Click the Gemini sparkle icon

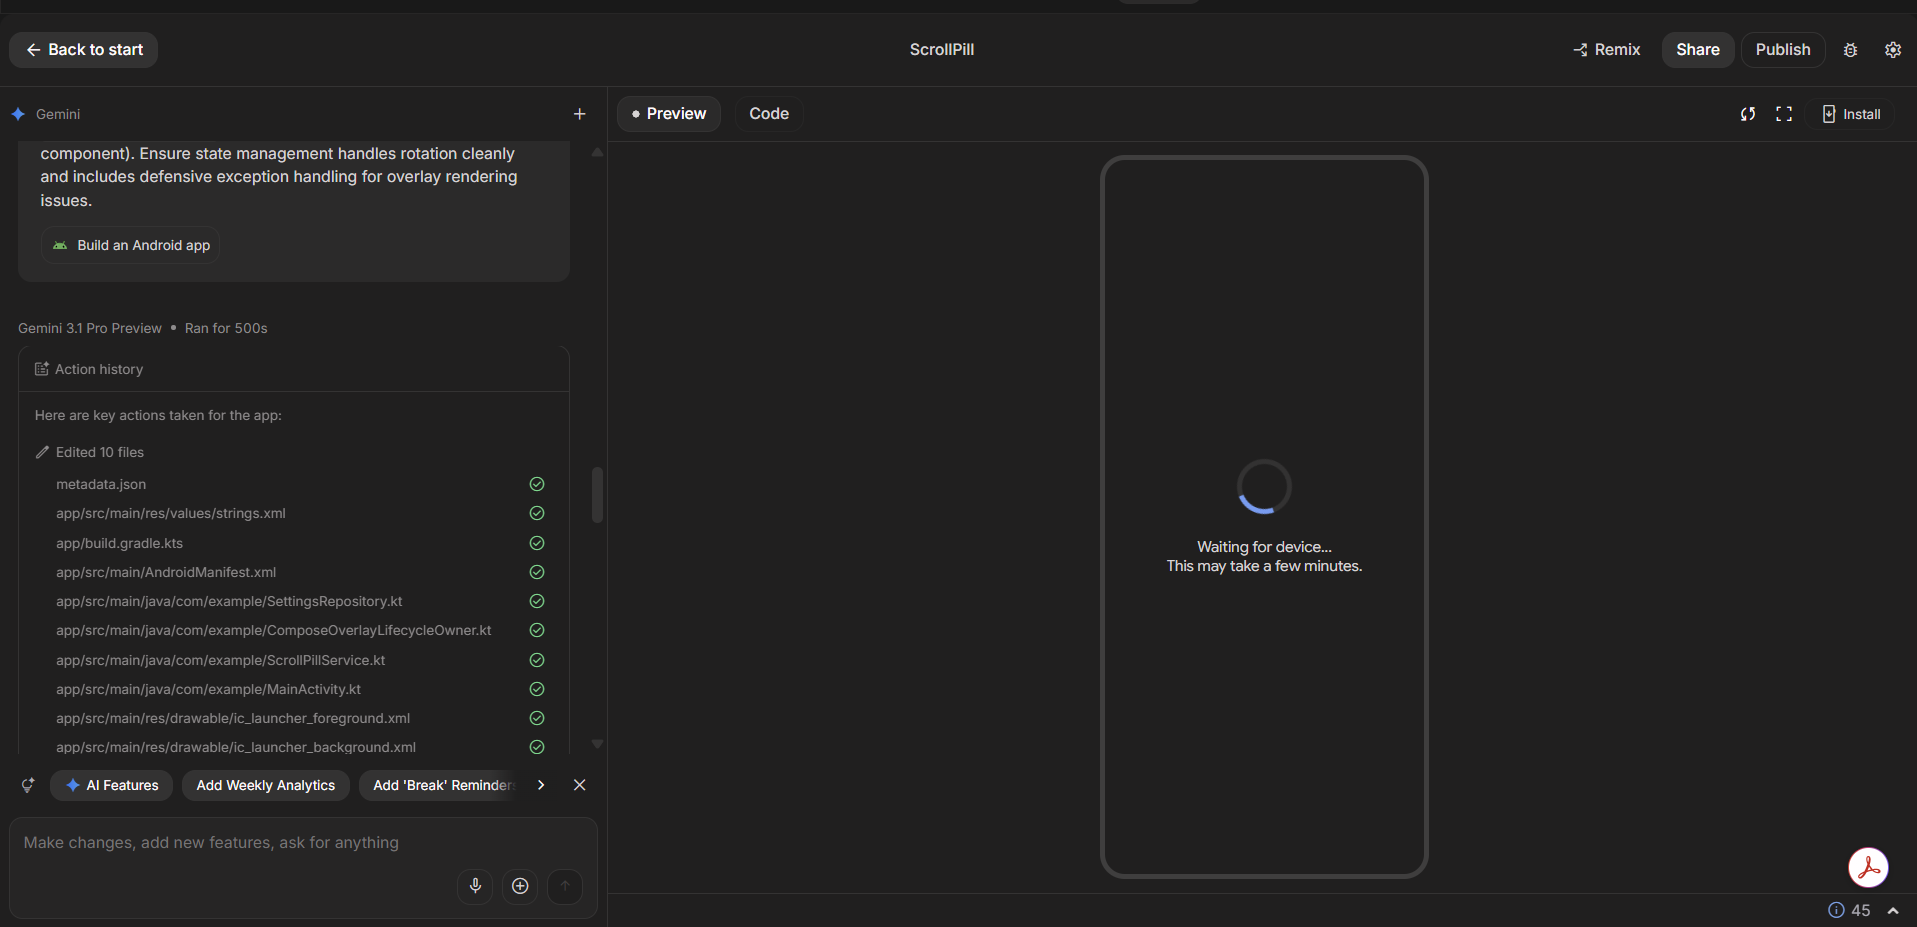click(x=18, y=114)
